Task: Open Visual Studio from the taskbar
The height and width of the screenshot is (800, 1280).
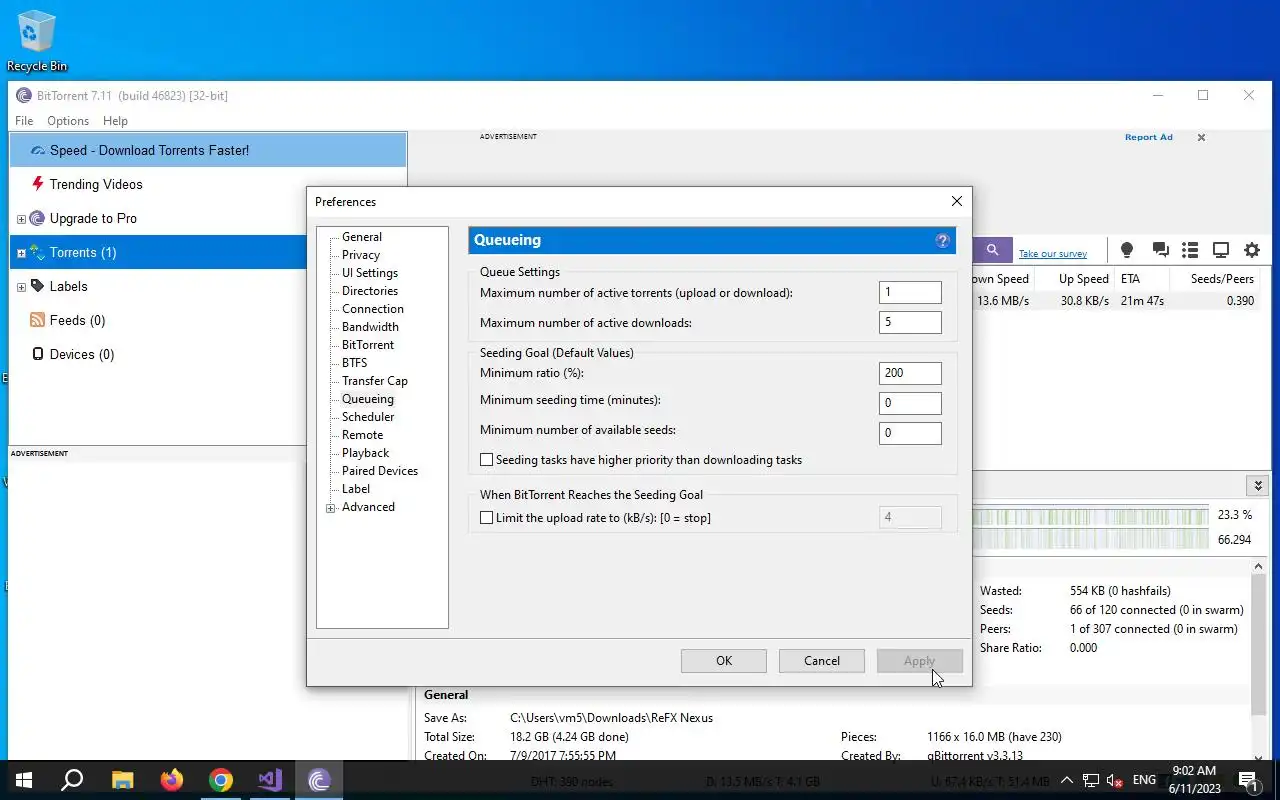Action: point(270,780)
